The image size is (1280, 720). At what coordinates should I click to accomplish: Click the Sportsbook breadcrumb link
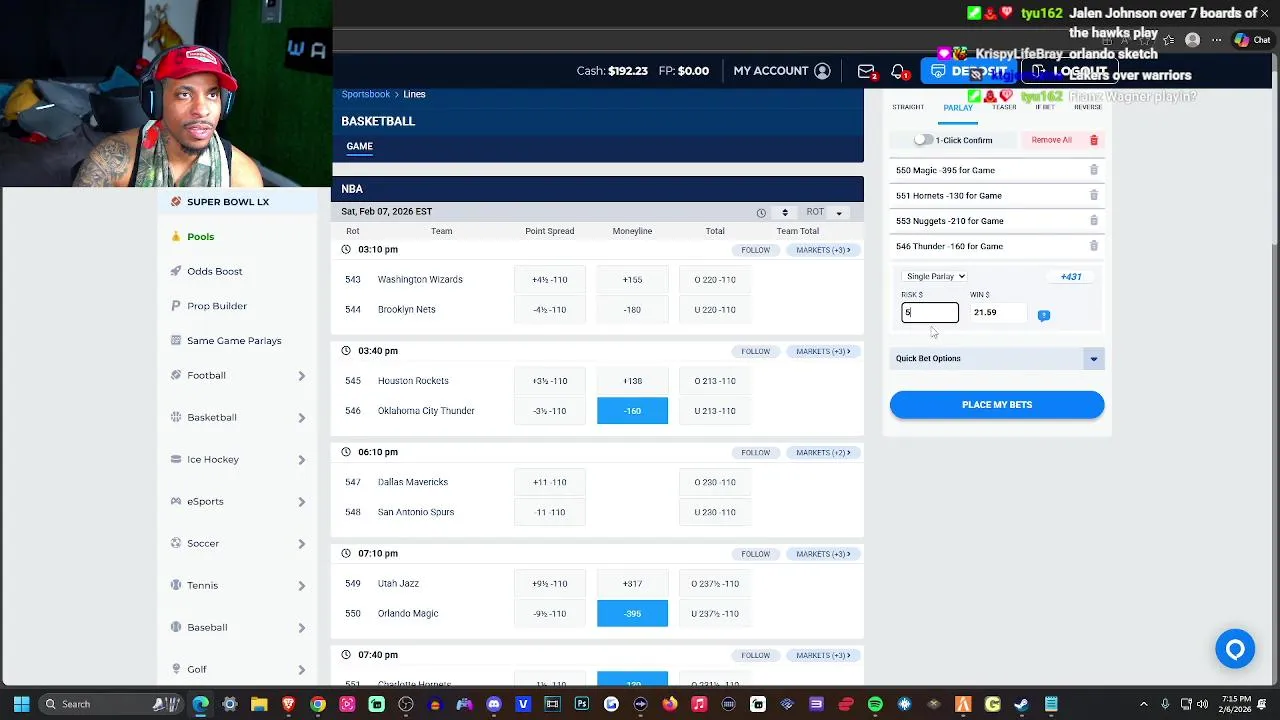(x=366, y=94)
